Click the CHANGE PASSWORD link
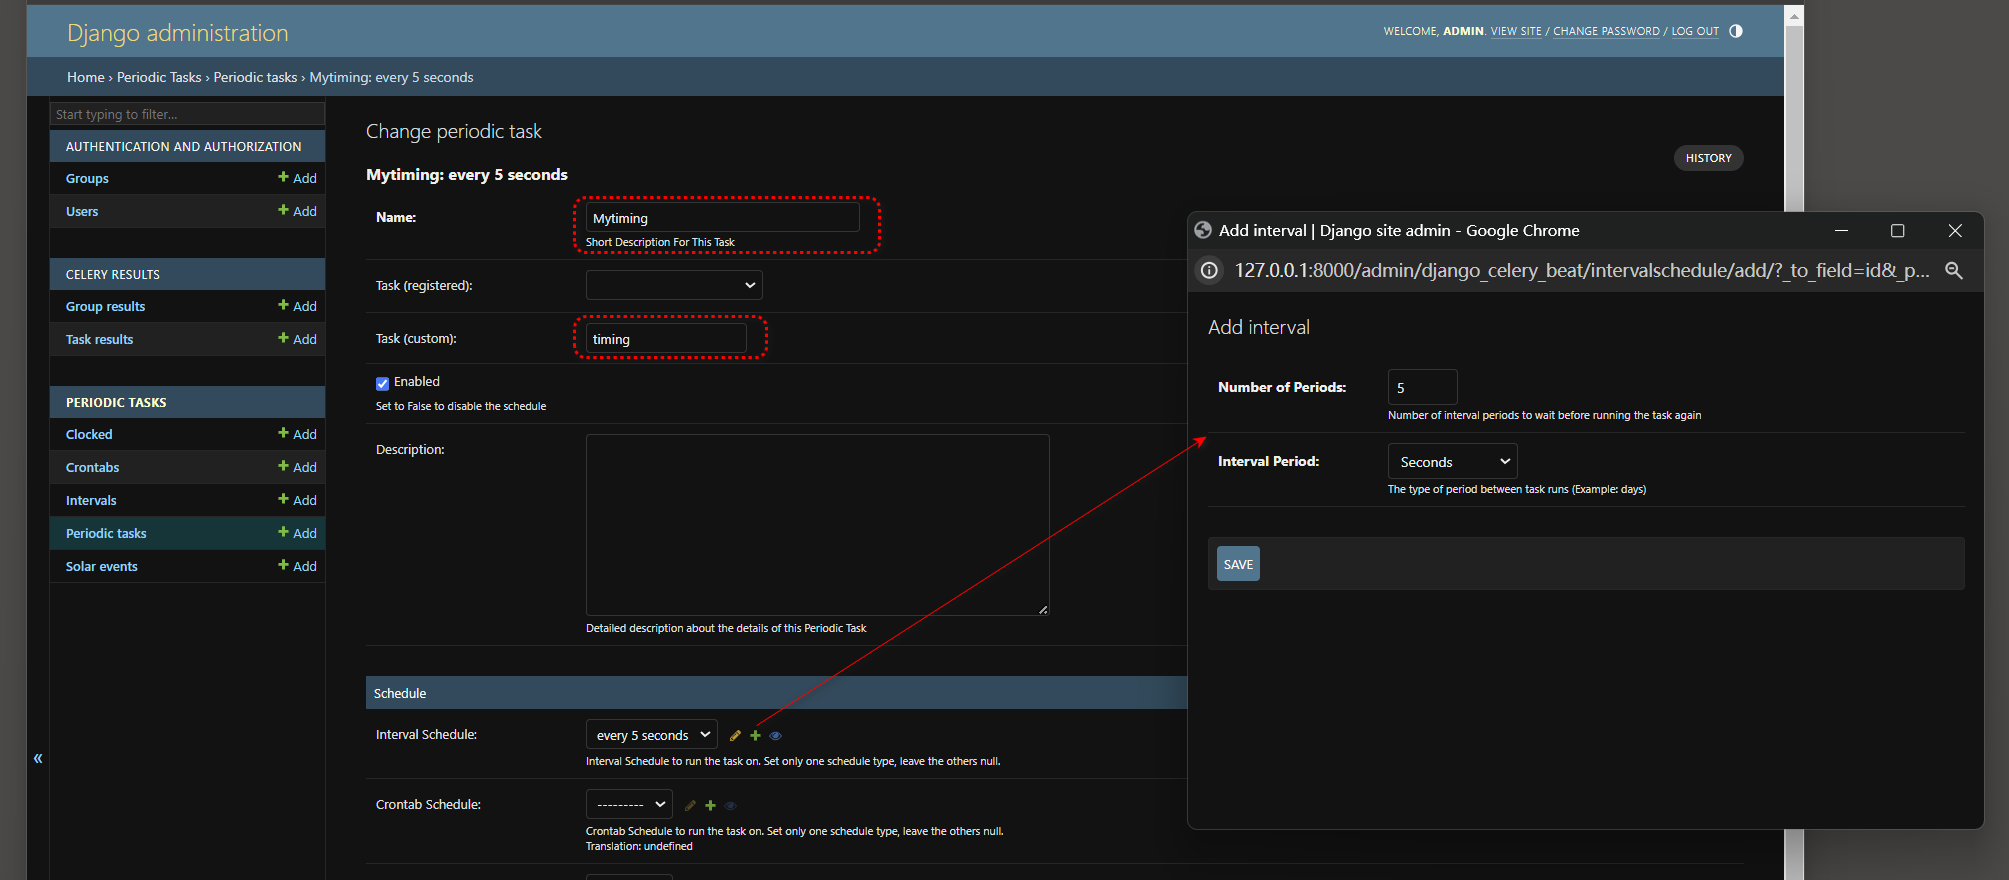Screen dimensions: 2009x880 pyautogui.click(x=1606, y=31)
